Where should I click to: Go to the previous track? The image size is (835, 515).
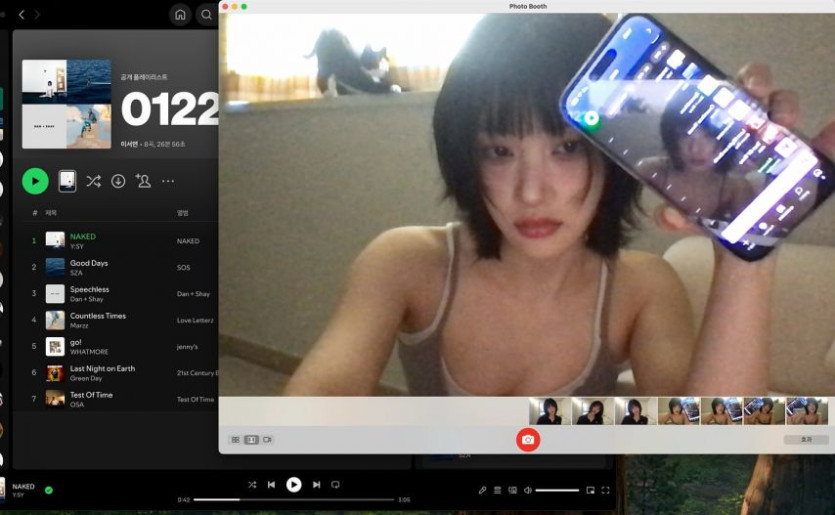coord(271,485)
